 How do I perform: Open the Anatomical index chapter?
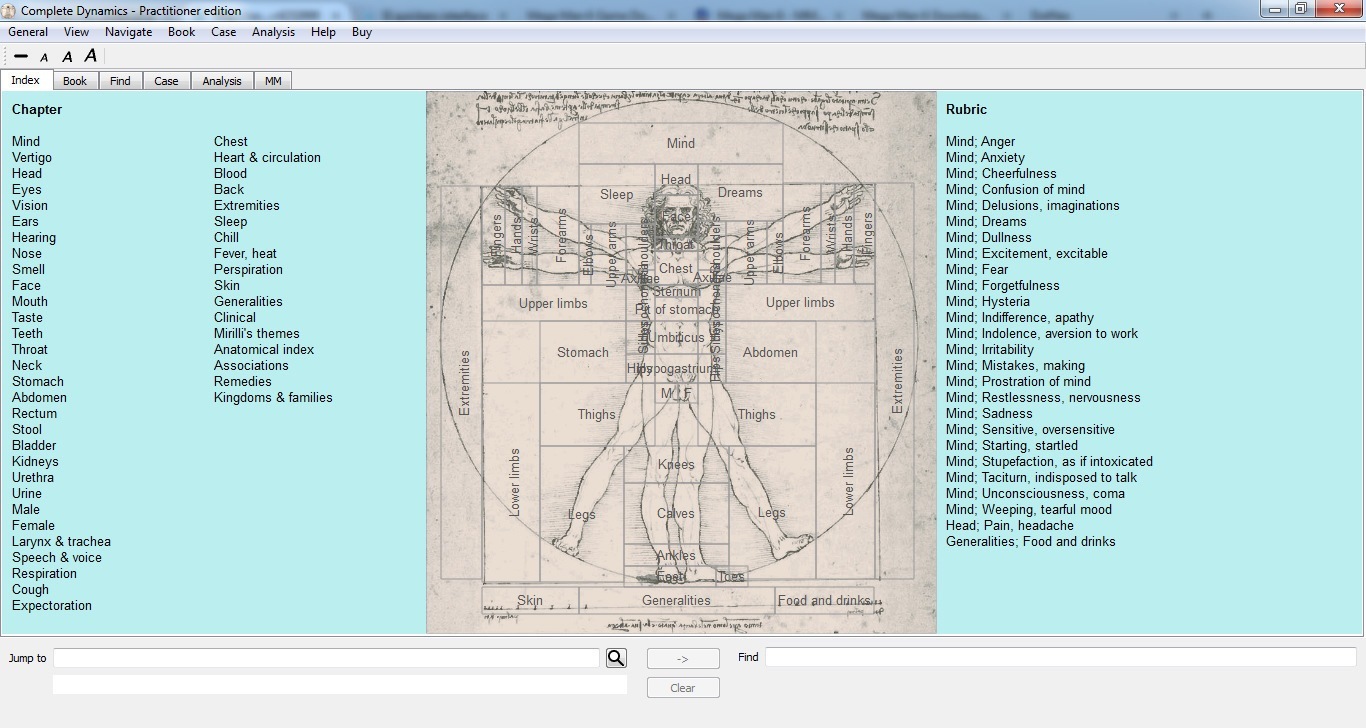(x=264, y=349)
